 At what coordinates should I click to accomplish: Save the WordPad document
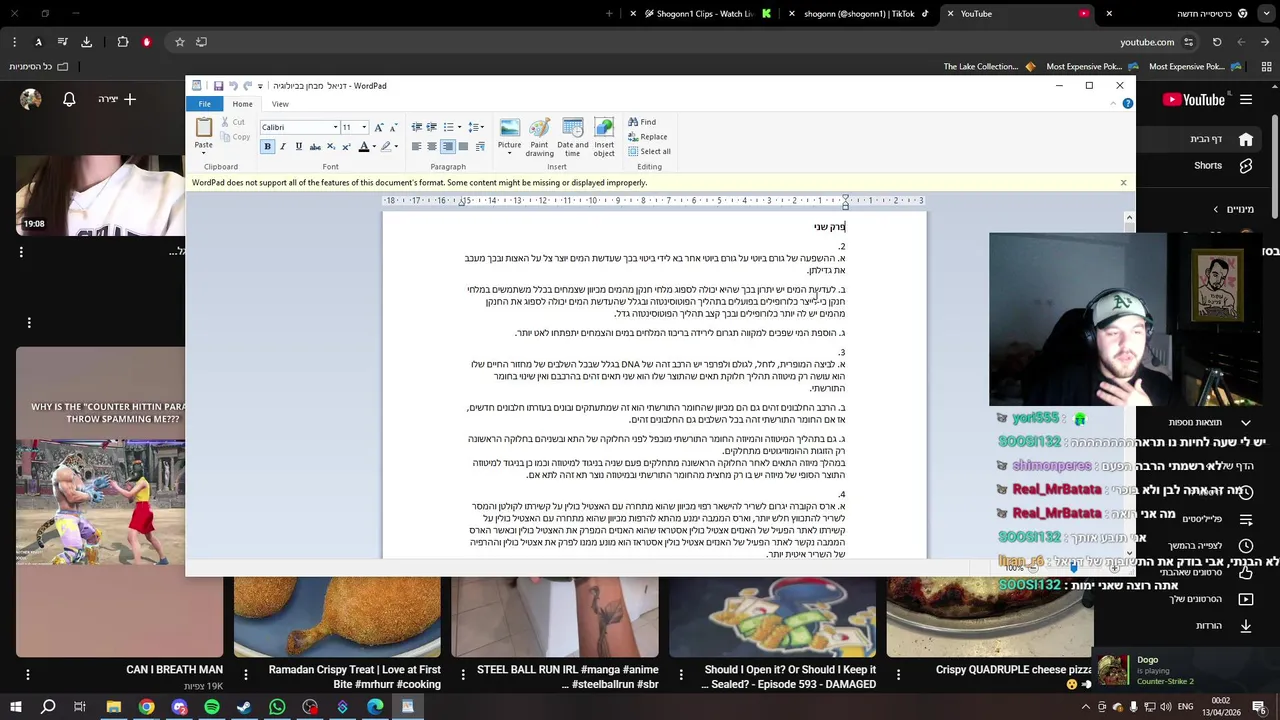coord(218,86)
